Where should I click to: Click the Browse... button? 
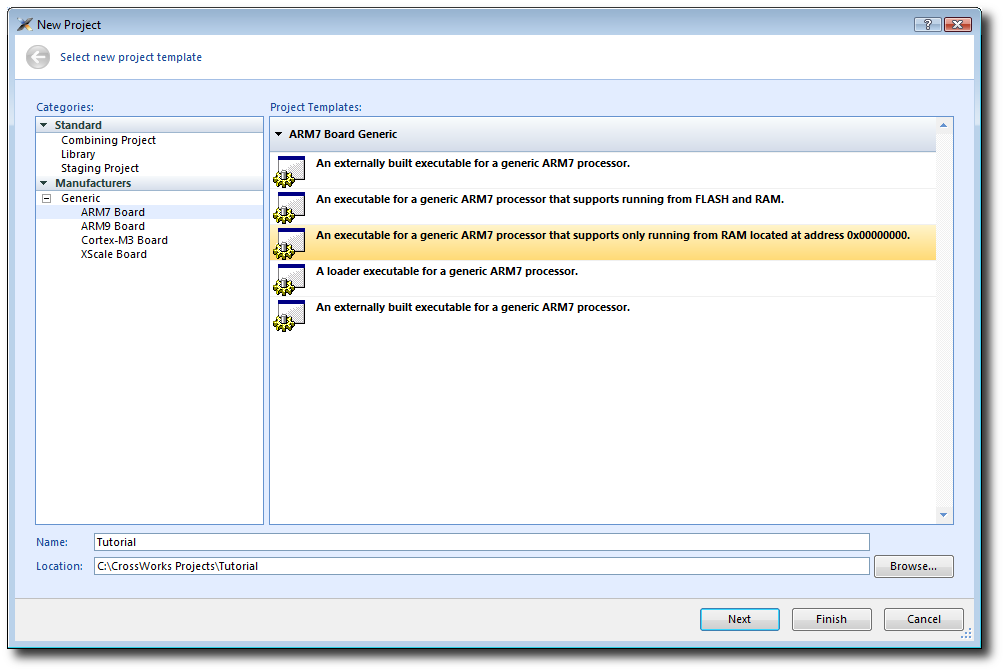click(x=913, y=566)
